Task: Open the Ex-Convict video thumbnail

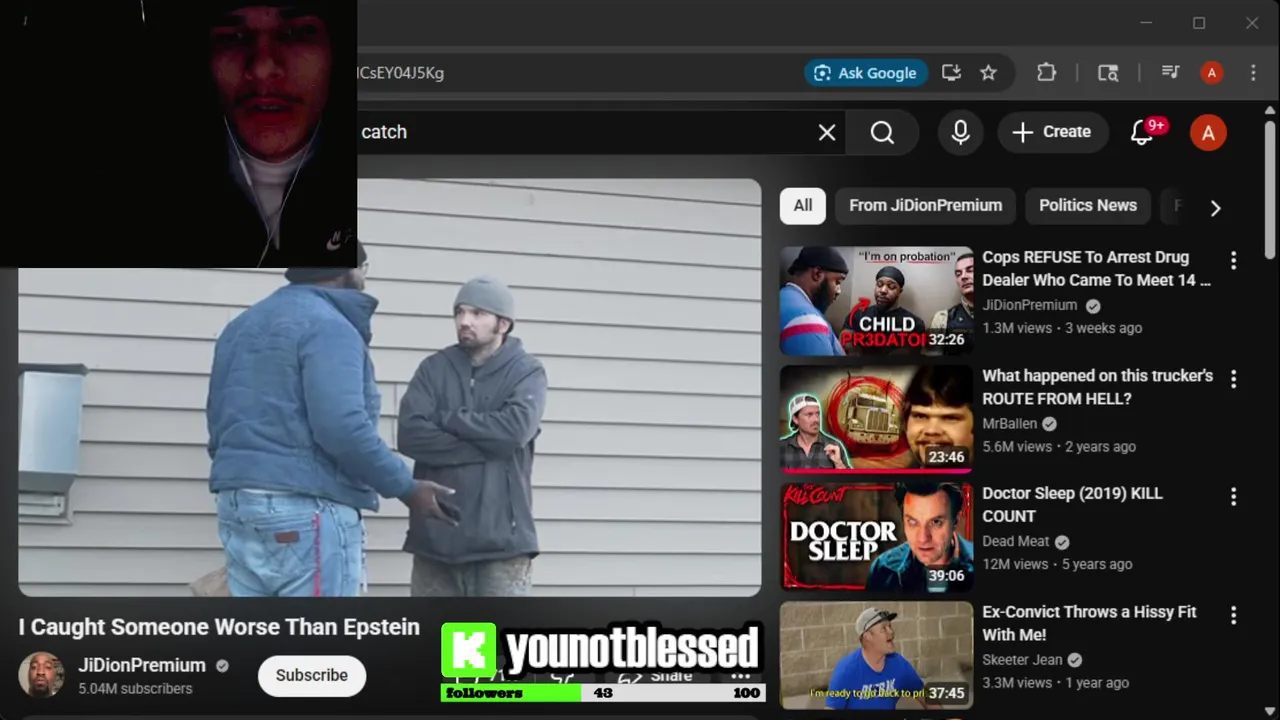Action: (x=876, y=655)
